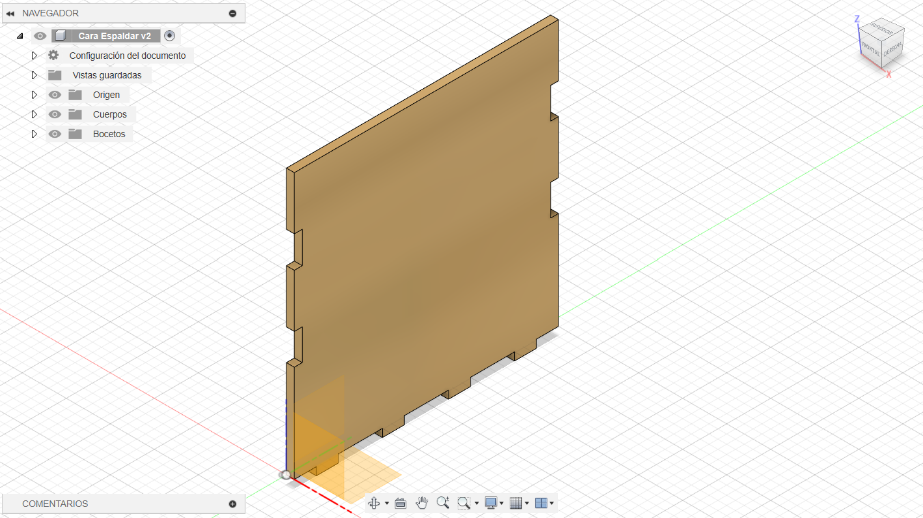Select the Zoom magnifier tool
This screenshot has width=923, height=518.
click(x=443, y=503)
